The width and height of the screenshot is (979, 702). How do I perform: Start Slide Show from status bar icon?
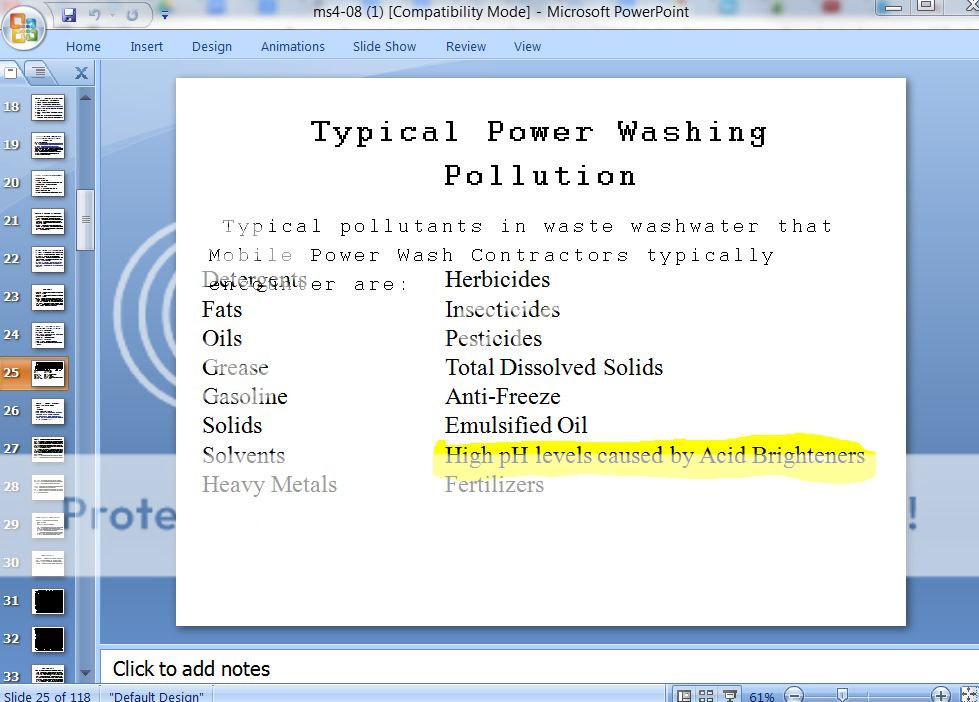(730, 695)
